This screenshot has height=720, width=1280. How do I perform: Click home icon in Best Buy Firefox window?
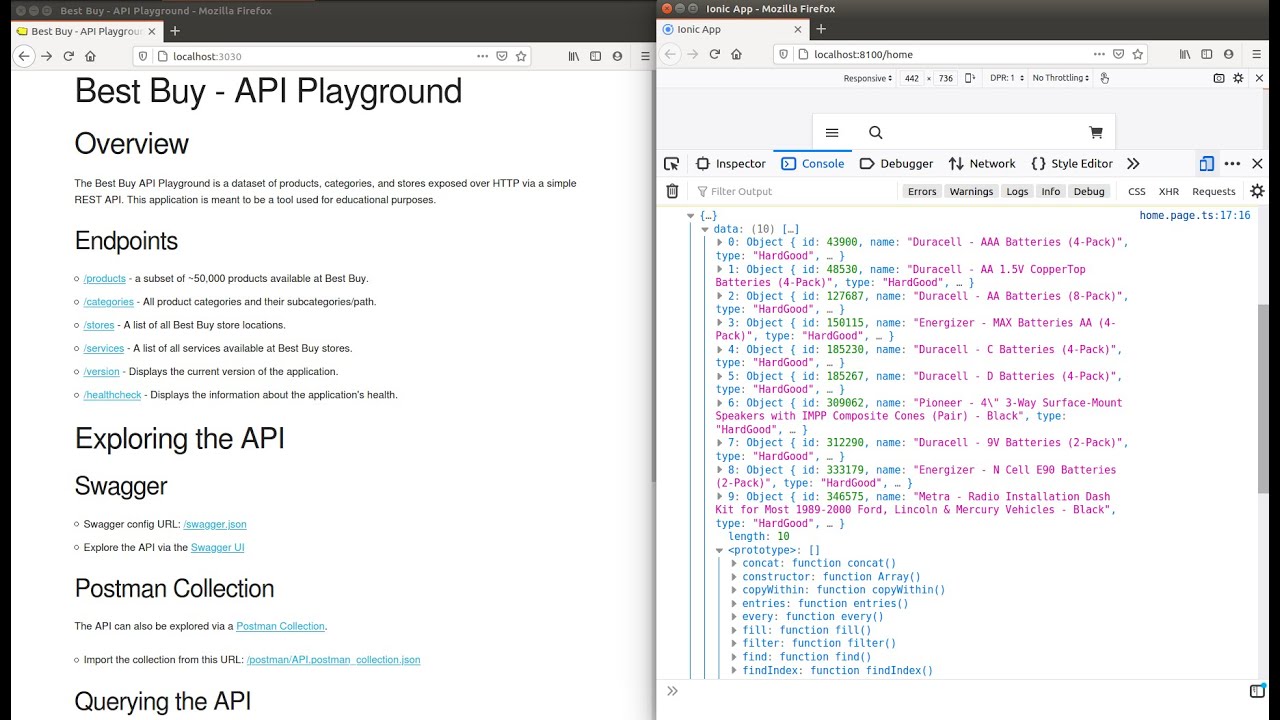click(x=91, y=56)
